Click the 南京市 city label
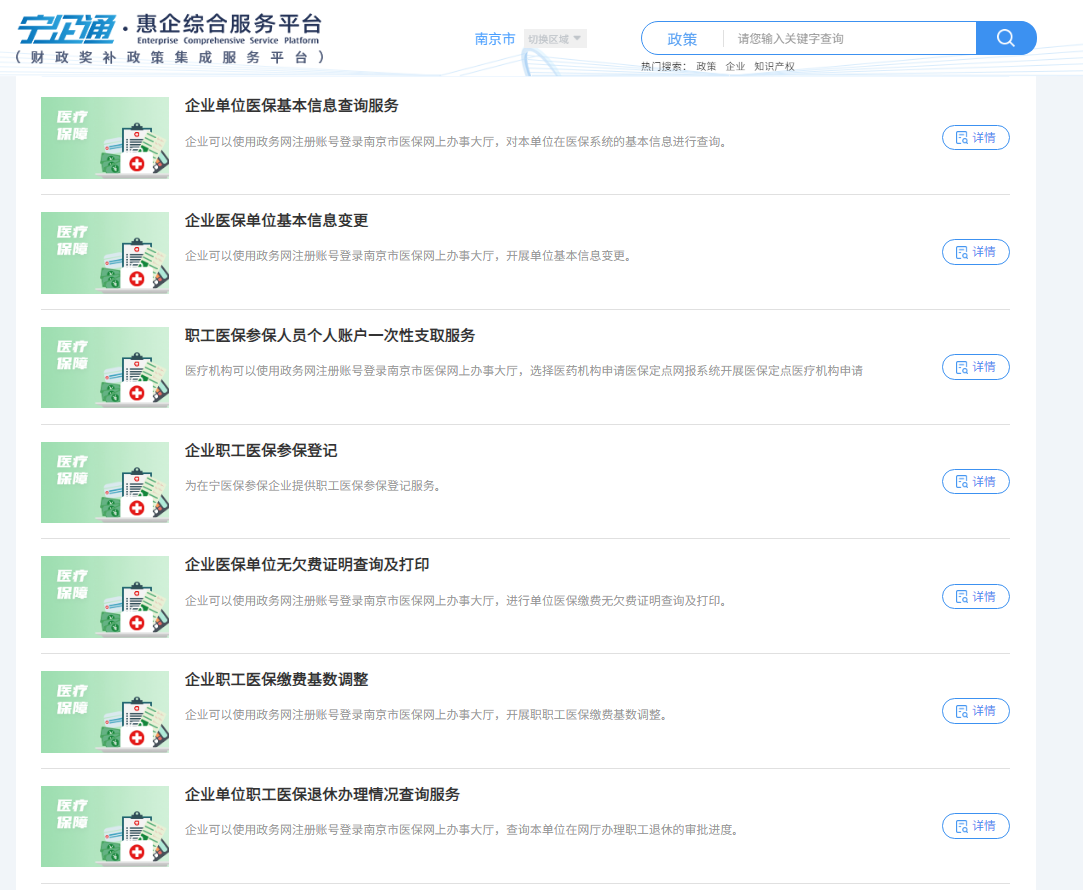The width and height of the screenshot is (1083, 890). 495,39
